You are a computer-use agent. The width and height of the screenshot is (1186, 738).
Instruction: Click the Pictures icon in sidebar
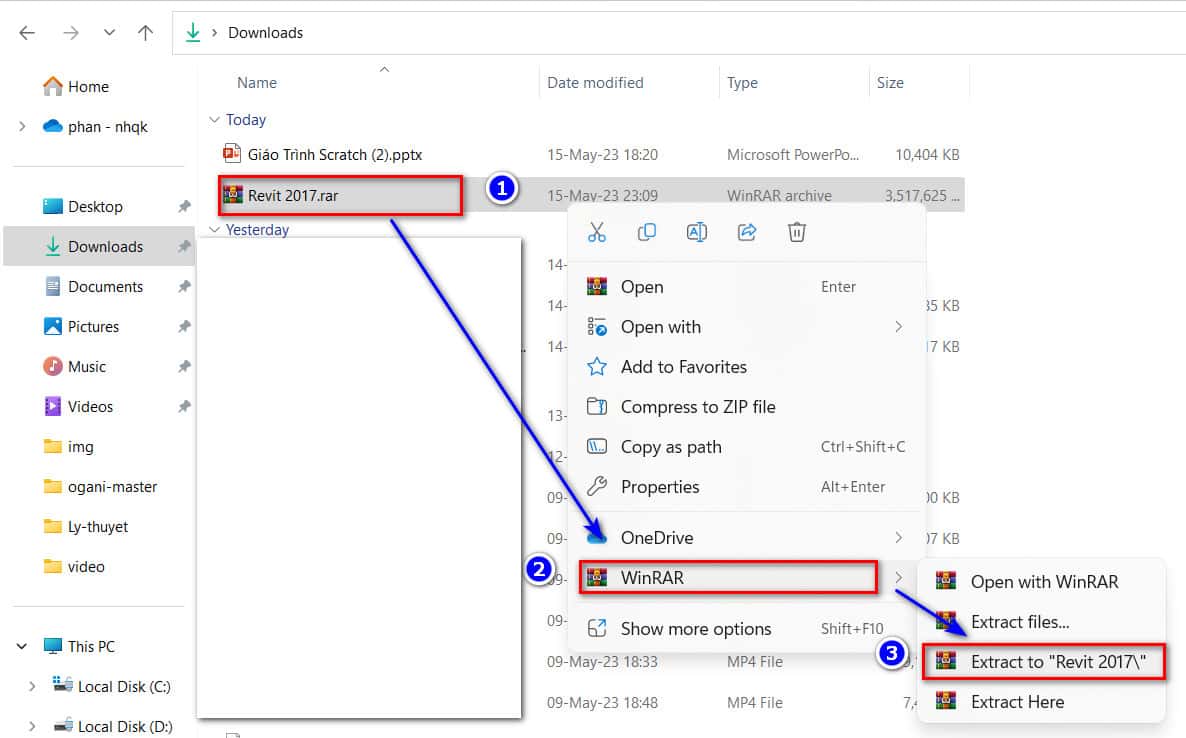(x=53, y=327)
